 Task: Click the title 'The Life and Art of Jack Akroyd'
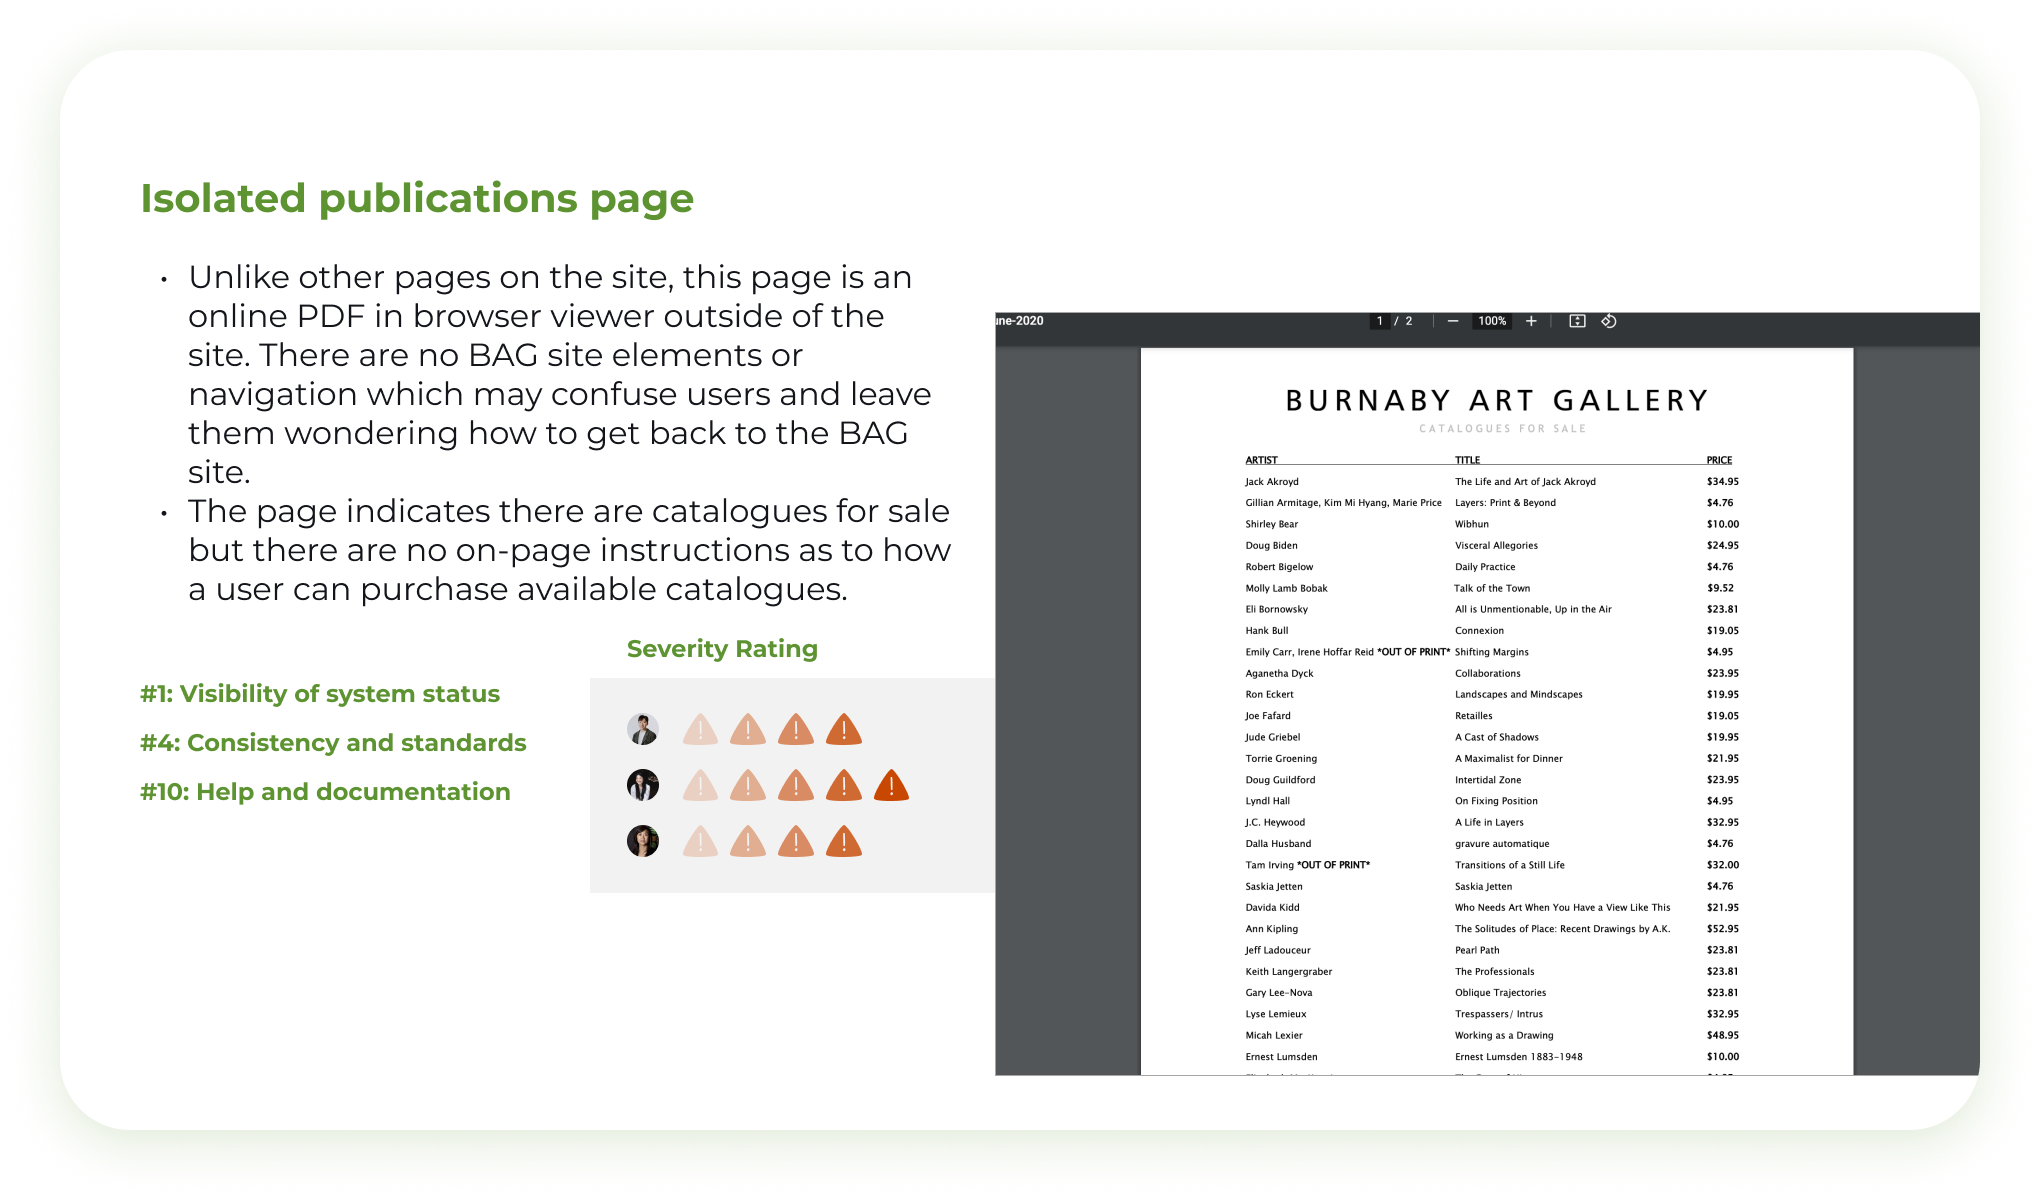click(1525, 482)
